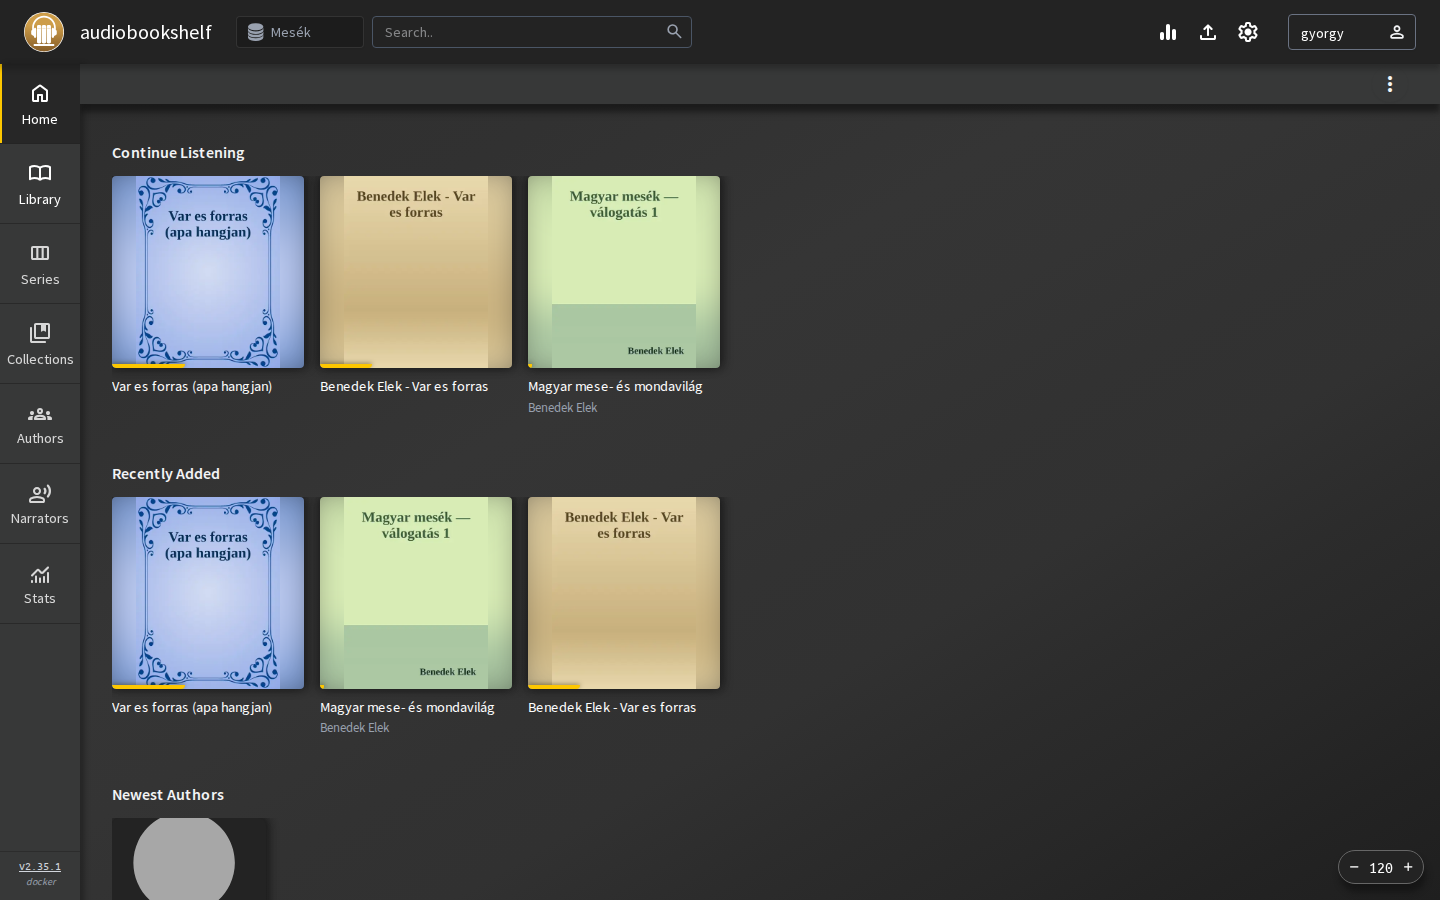Open Library in sidebar
This screenshot has height=900, width=1440.
(40, 184)
